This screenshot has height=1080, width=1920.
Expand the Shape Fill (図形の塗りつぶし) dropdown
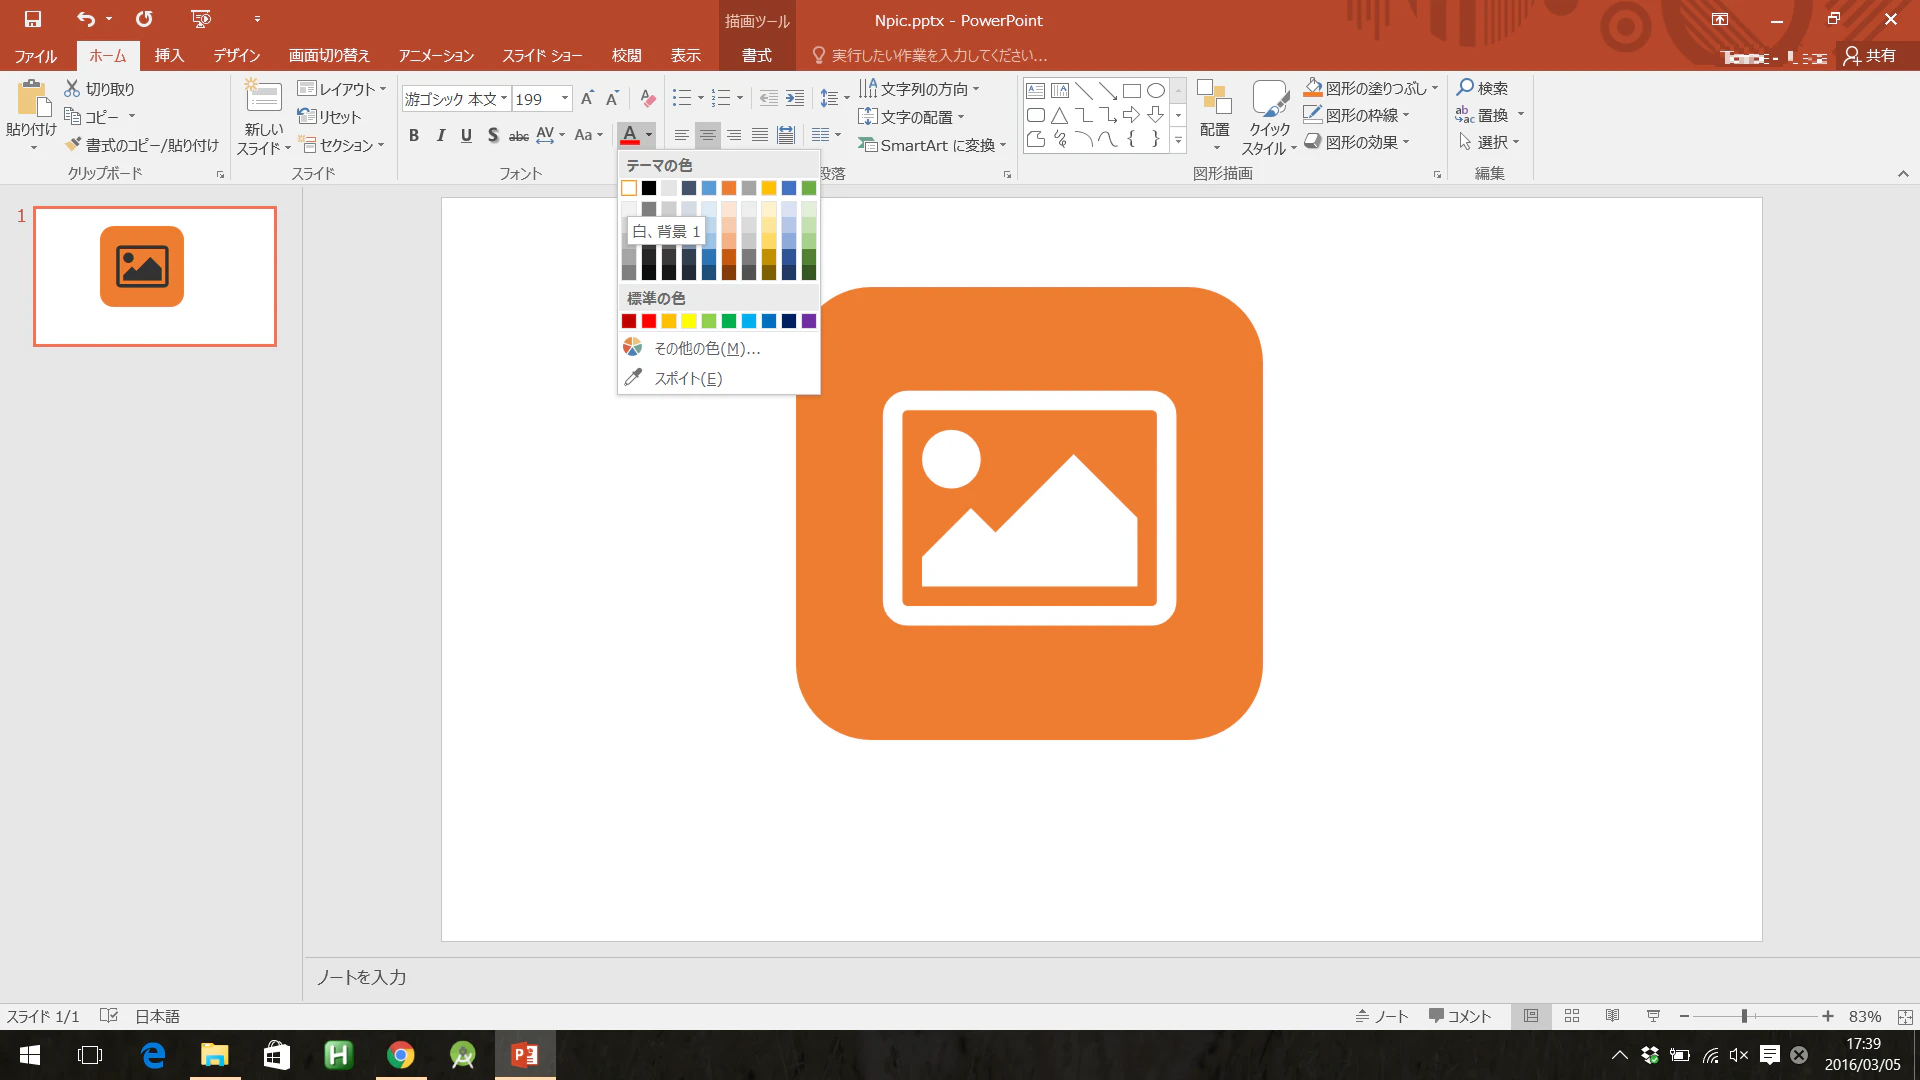pos(1434,88)
